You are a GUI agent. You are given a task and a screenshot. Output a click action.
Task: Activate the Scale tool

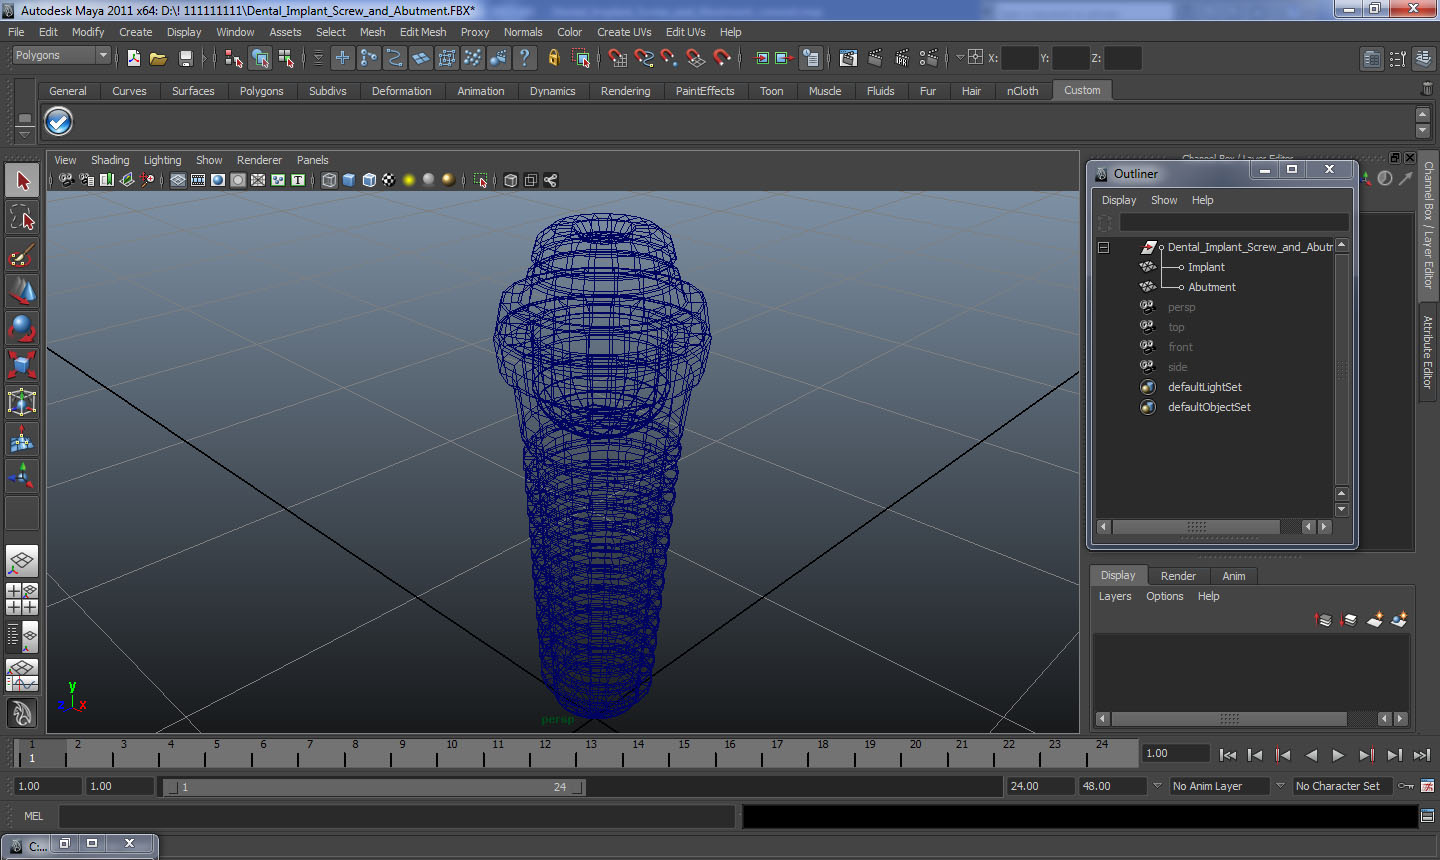tap(22, 365)
